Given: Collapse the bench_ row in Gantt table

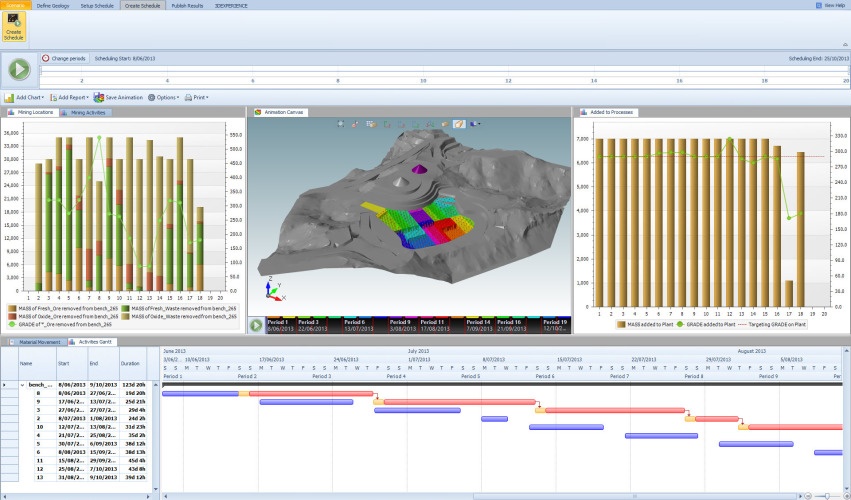Looking at the screenshot, I should point(22,385).
